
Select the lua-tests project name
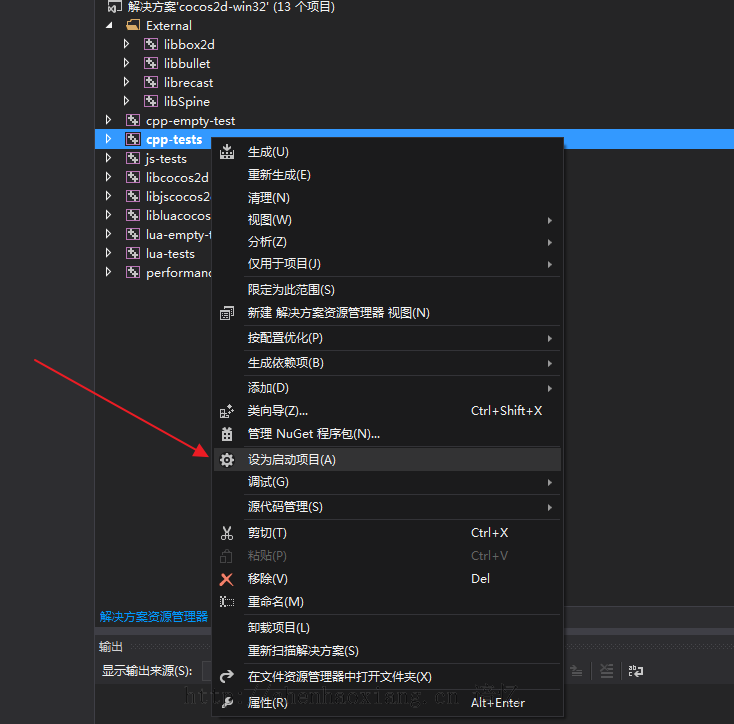[x=170, y=254]
